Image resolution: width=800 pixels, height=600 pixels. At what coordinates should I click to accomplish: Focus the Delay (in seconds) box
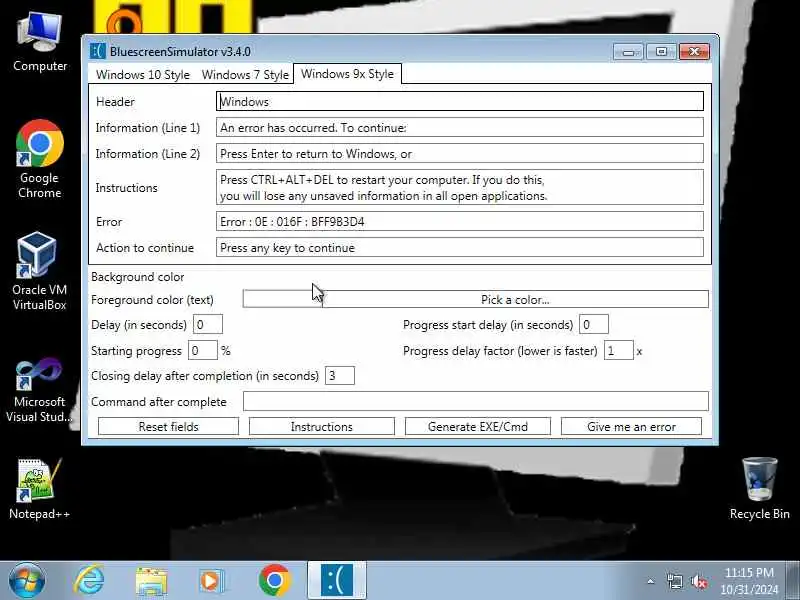(208, 324)
